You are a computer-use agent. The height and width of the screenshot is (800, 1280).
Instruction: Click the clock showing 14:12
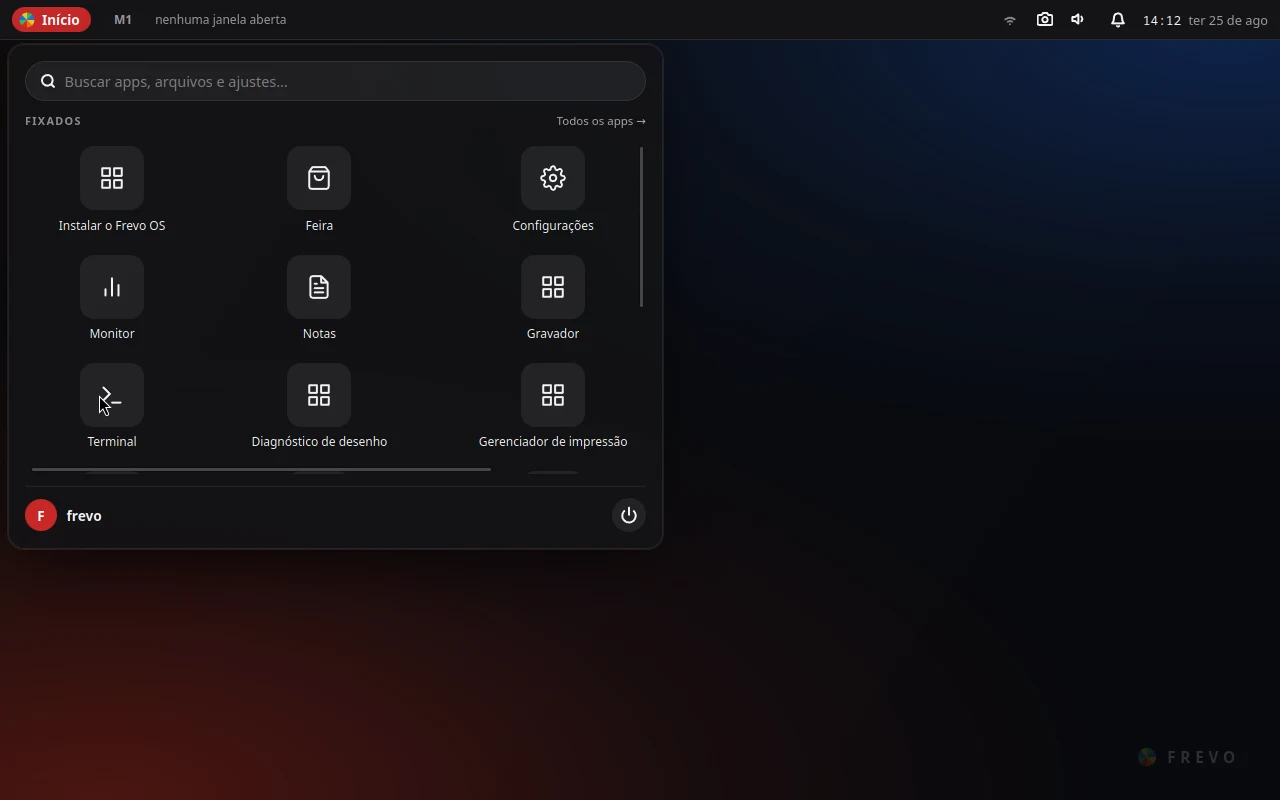(x=1162, y=20)
